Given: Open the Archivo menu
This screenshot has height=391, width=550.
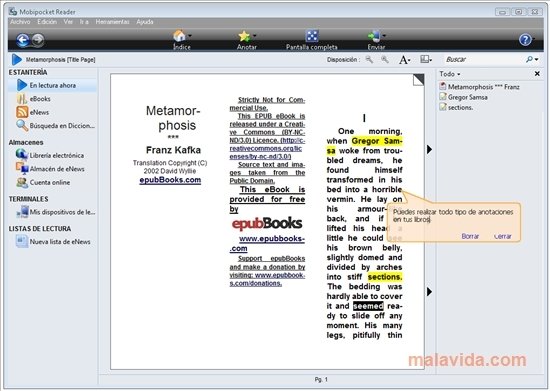Looking at the screenshot, I should [x=20, y=22].
